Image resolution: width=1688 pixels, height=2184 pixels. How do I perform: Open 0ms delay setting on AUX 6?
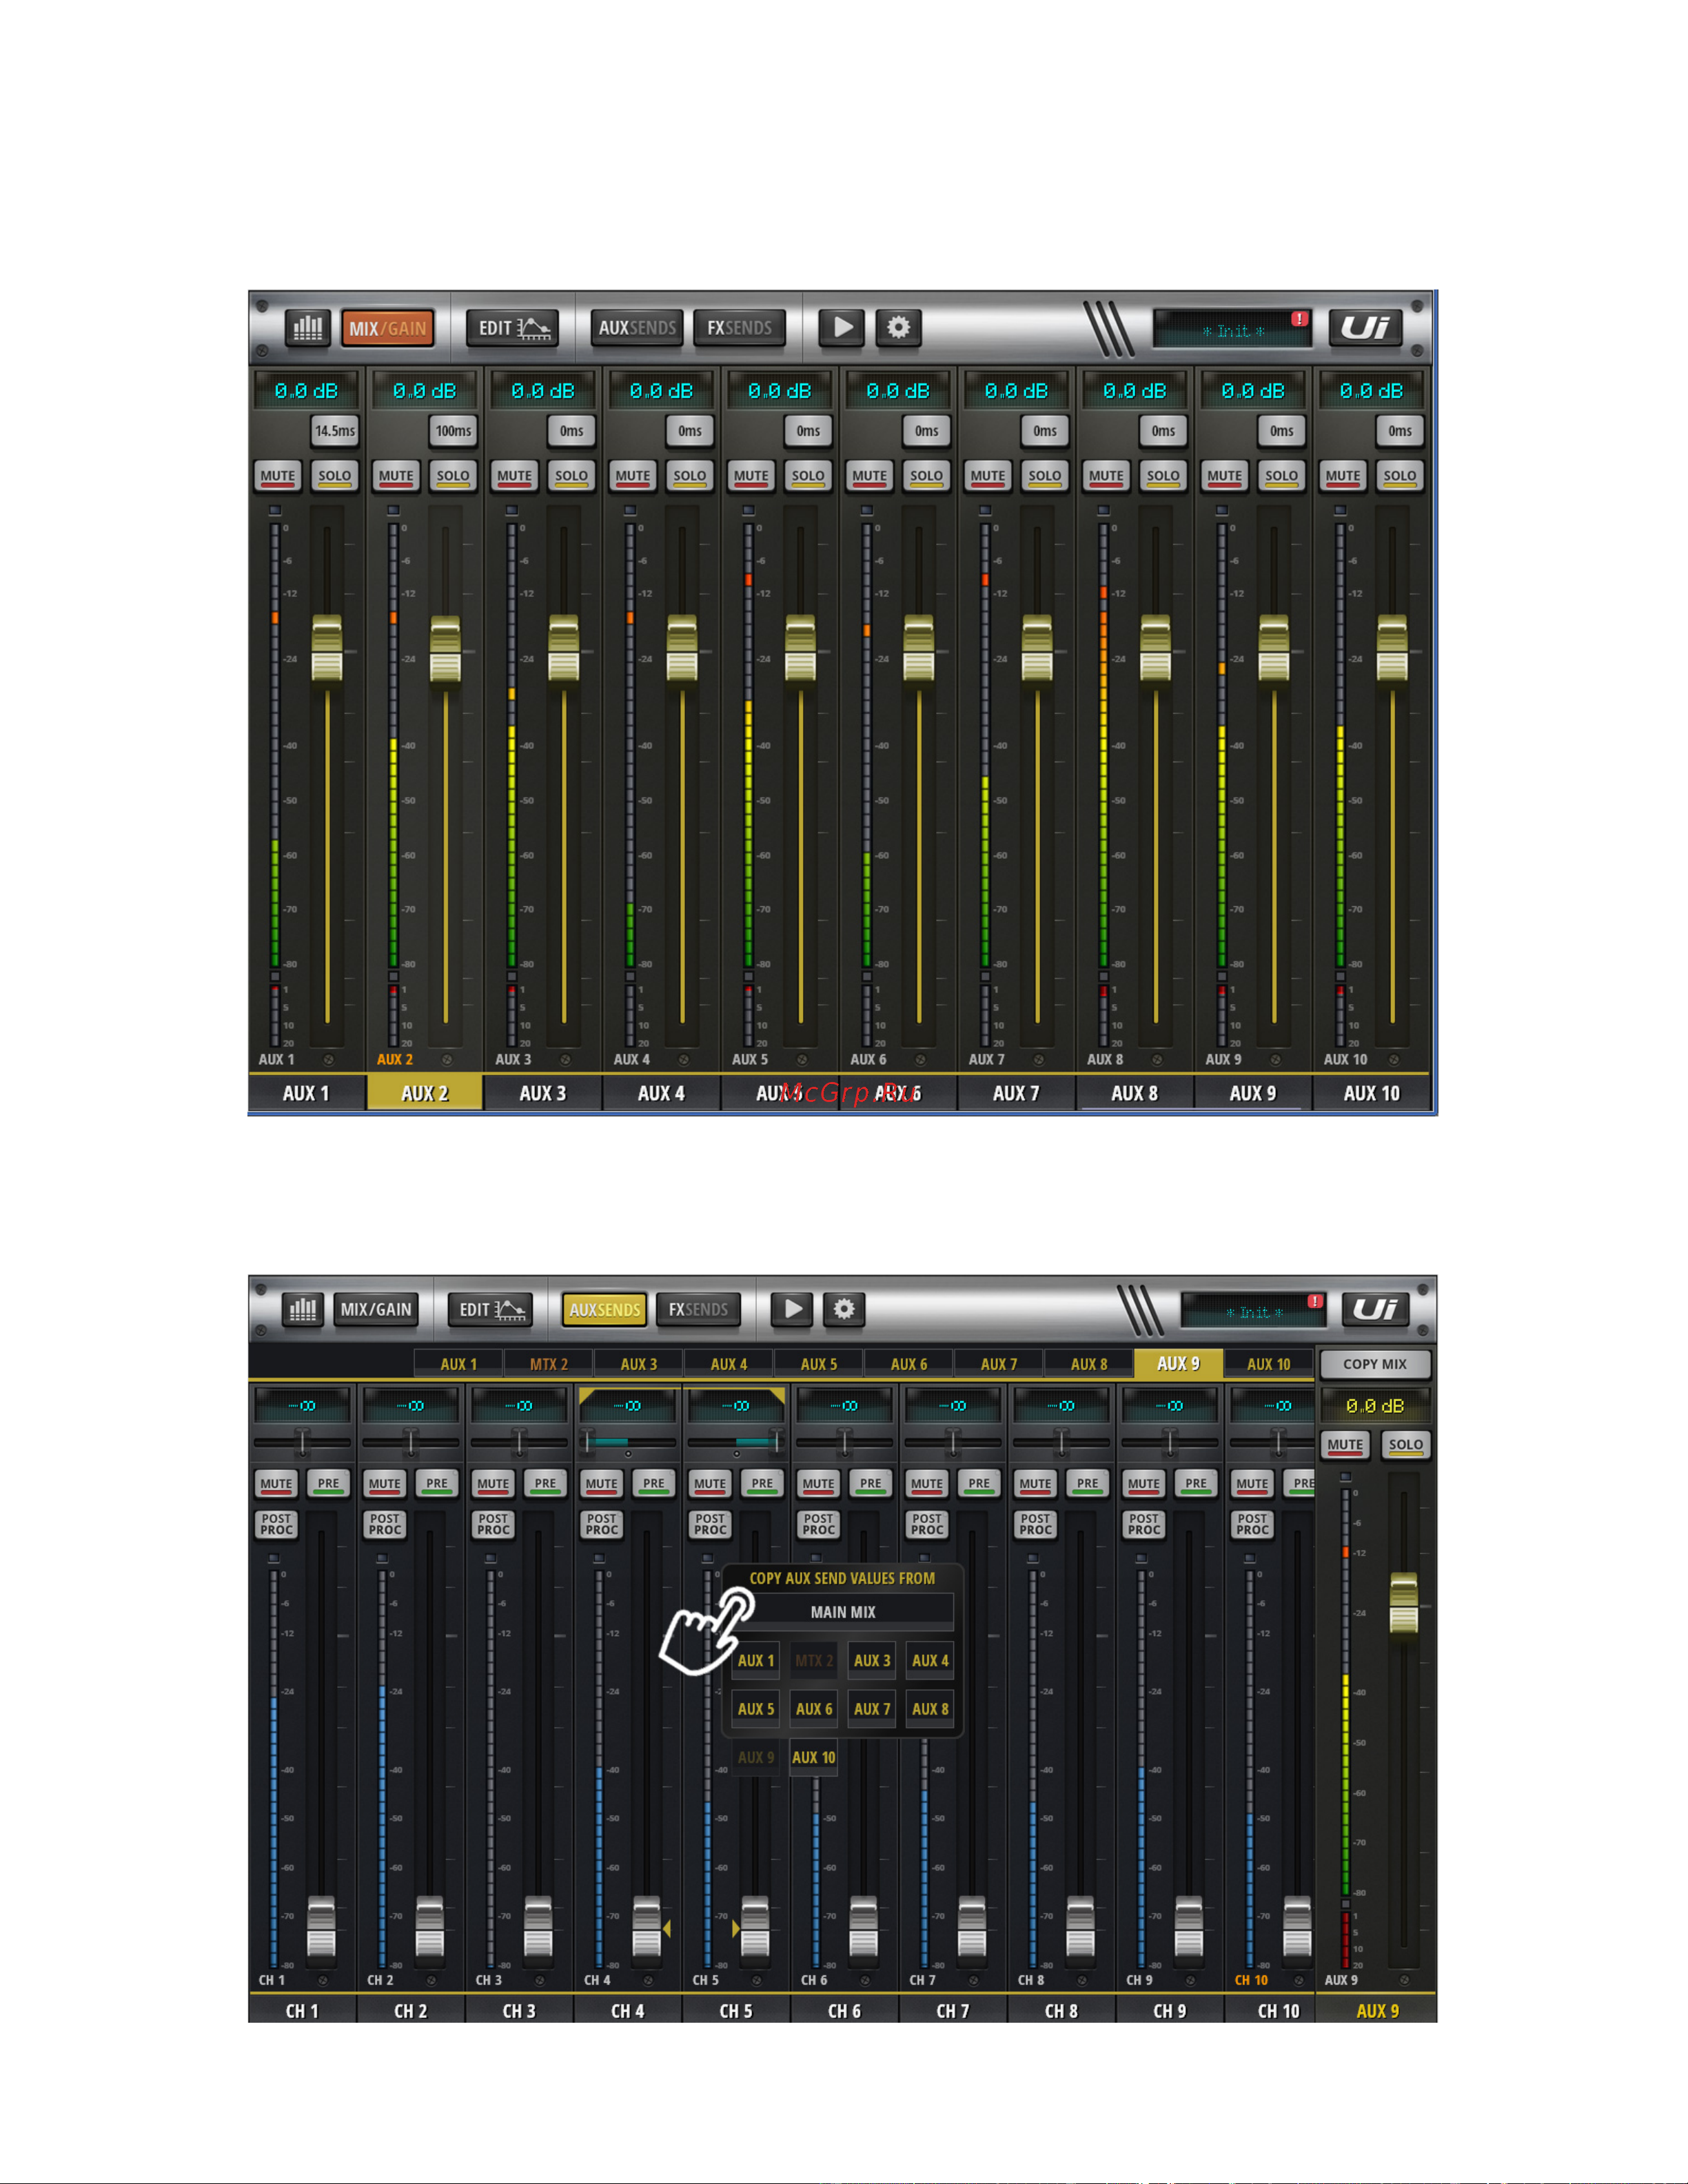click(x=927, y=431)
